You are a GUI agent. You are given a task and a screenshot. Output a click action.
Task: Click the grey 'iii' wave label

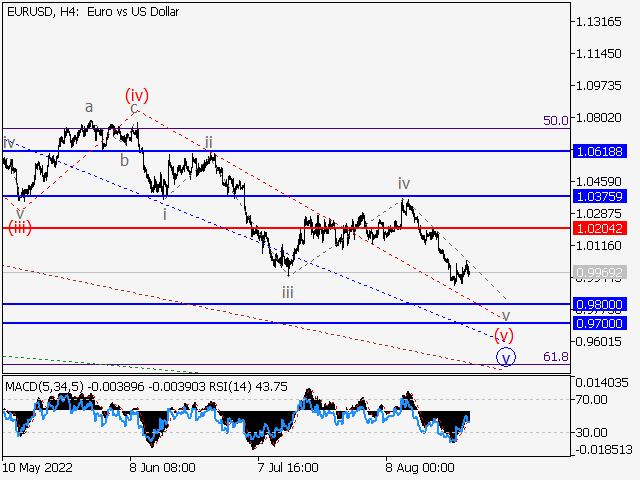pos(288,292)
